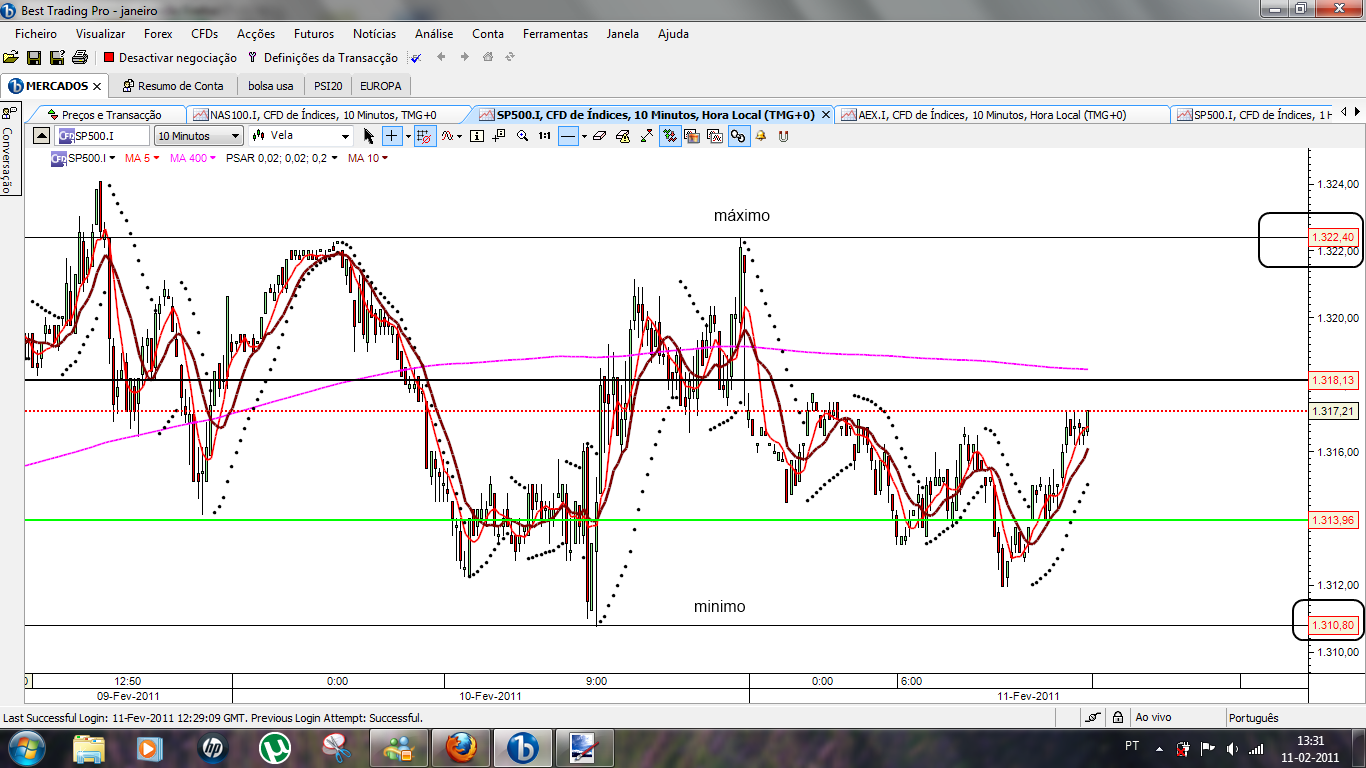Image resolution: width=1366 pixels, height=768 pixels.
Task: Click the 1.313,96 green level label
Action: point(1333,520)
